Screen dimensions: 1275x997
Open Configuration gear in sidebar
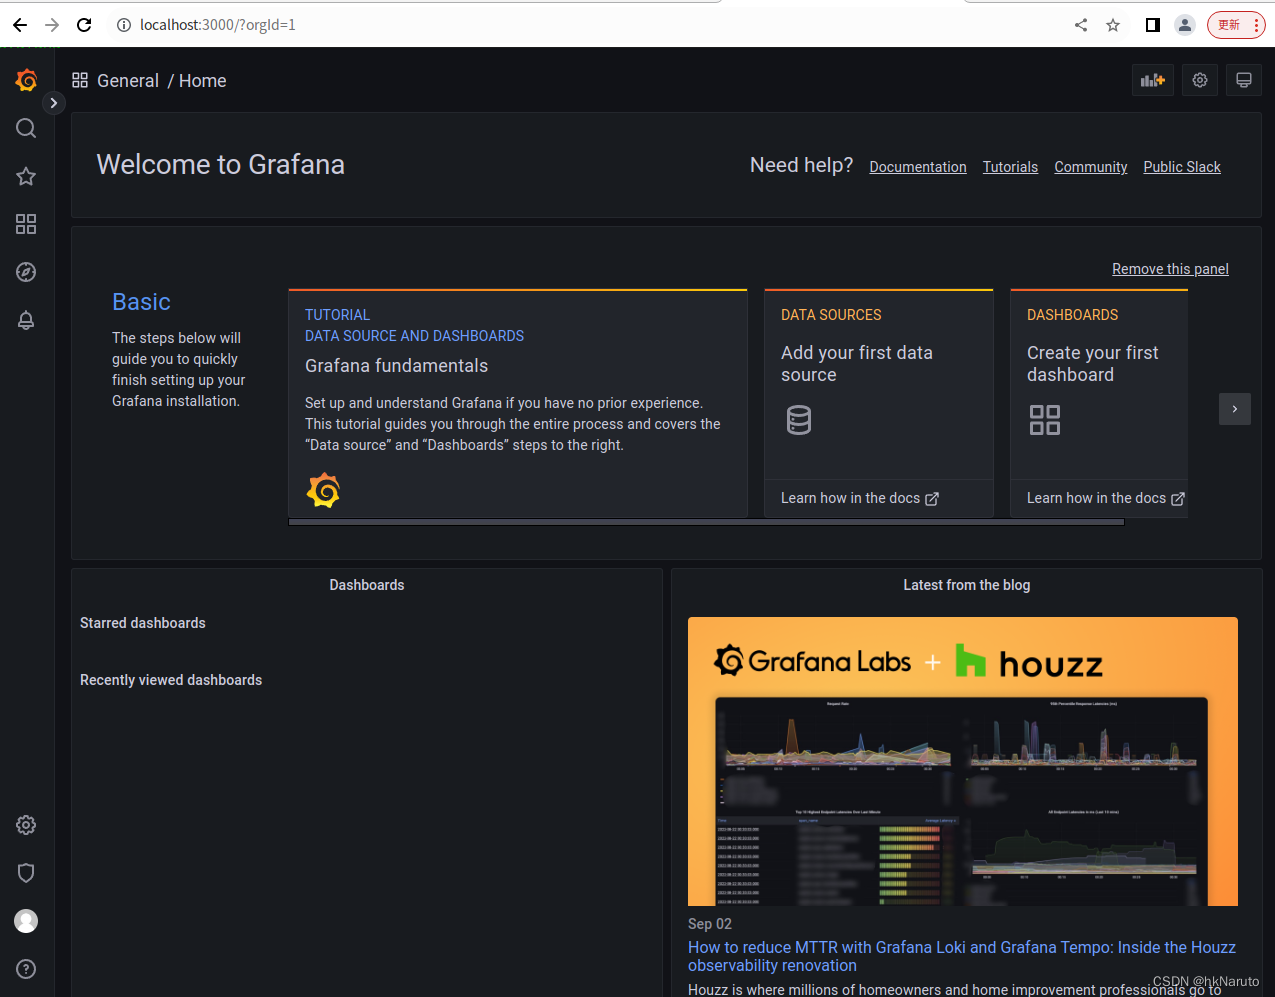26,825
